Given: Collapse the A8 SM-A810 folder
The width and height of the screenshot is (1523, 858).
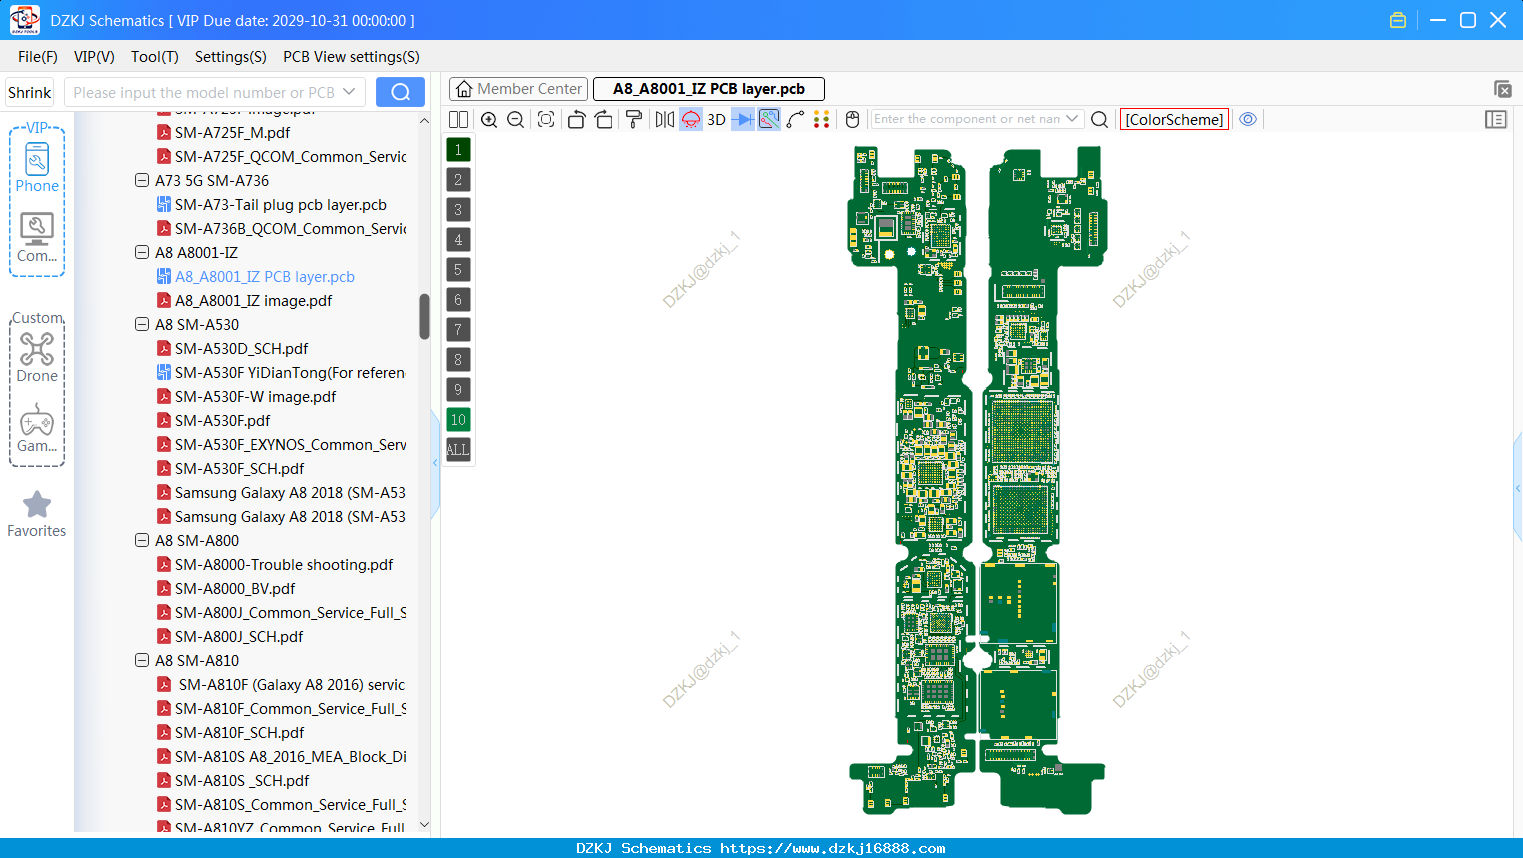Looking at the screenshot, I should tap(142, 661).
